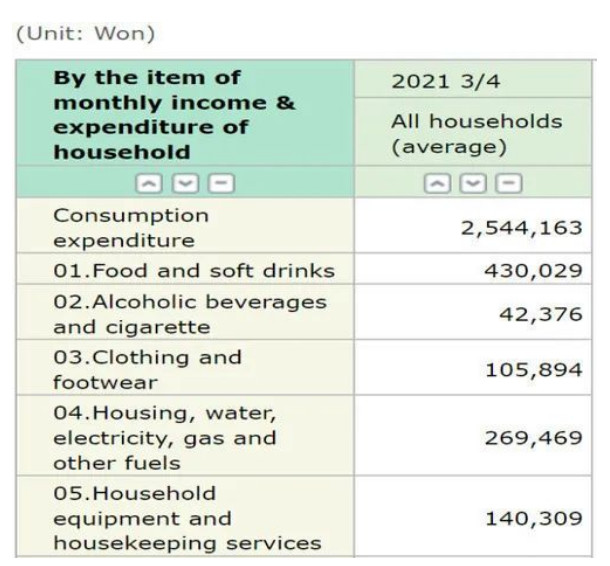The image size is (610, 566).
Task: Sort item column ascending with up arrow
Action: 149,183
